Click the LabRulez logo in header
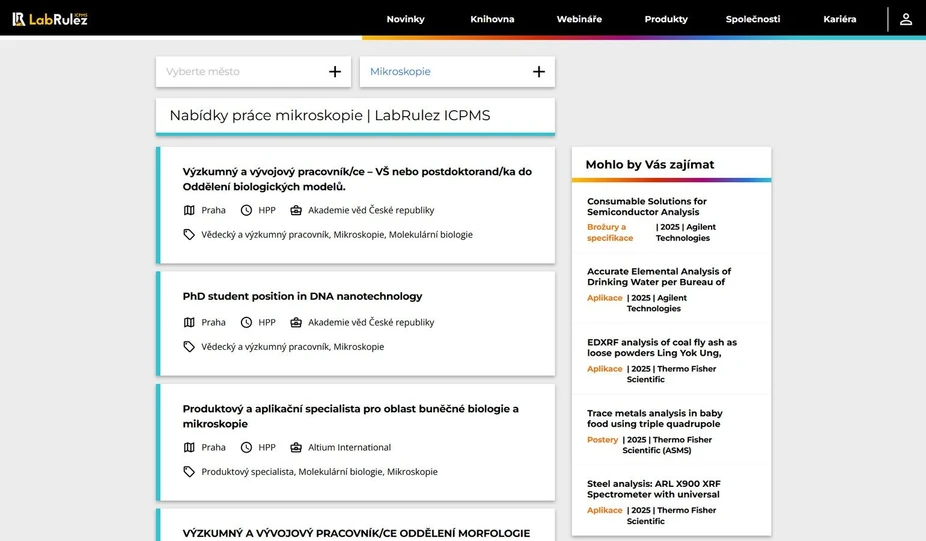 pos(50,19)
